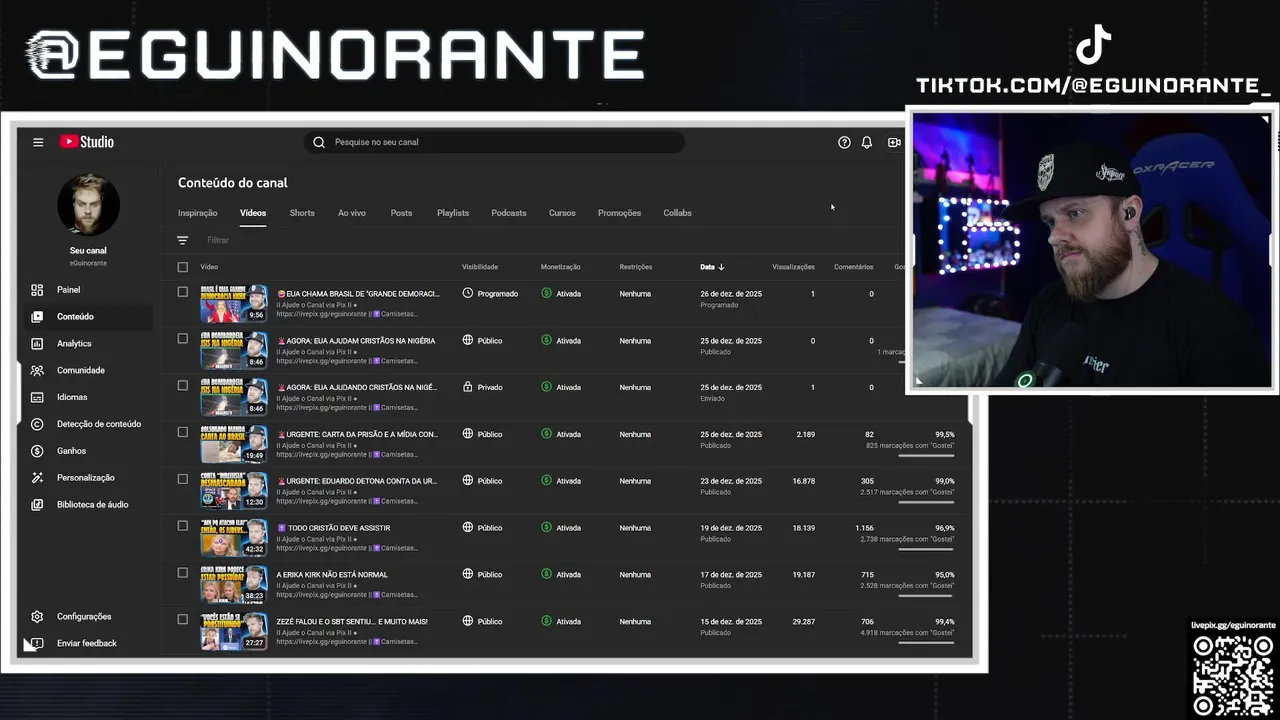This screenshot has height=720, width=1280.
Task: Click the 99,5% like-ratio bar of CARTA DA PRISÃO
Action: (926, 455)
